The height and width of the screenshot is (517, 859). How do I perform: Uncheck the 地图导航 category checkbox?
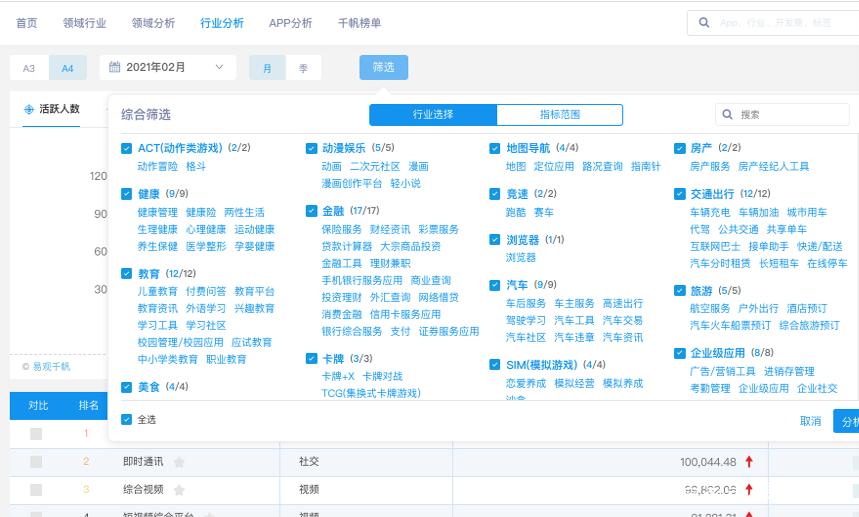495,148
